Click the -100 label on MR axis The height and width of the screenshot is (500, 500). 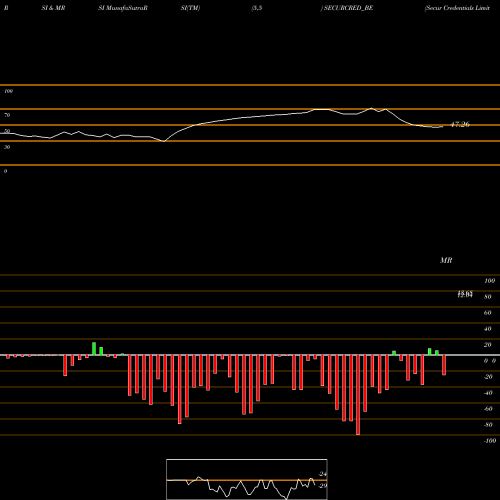(x=490, y=441)
